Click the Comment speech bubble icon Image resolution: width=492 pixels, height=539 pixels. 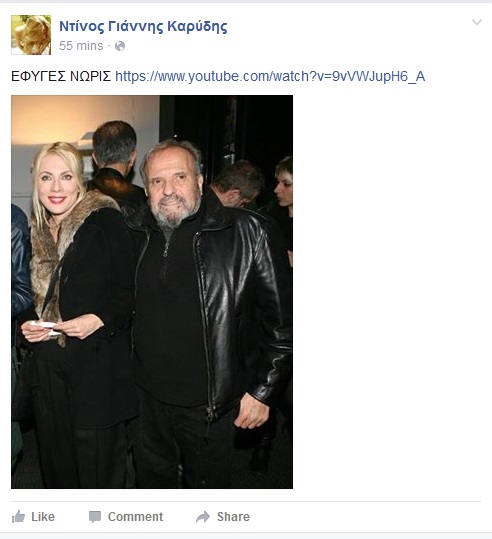[95, 517]
